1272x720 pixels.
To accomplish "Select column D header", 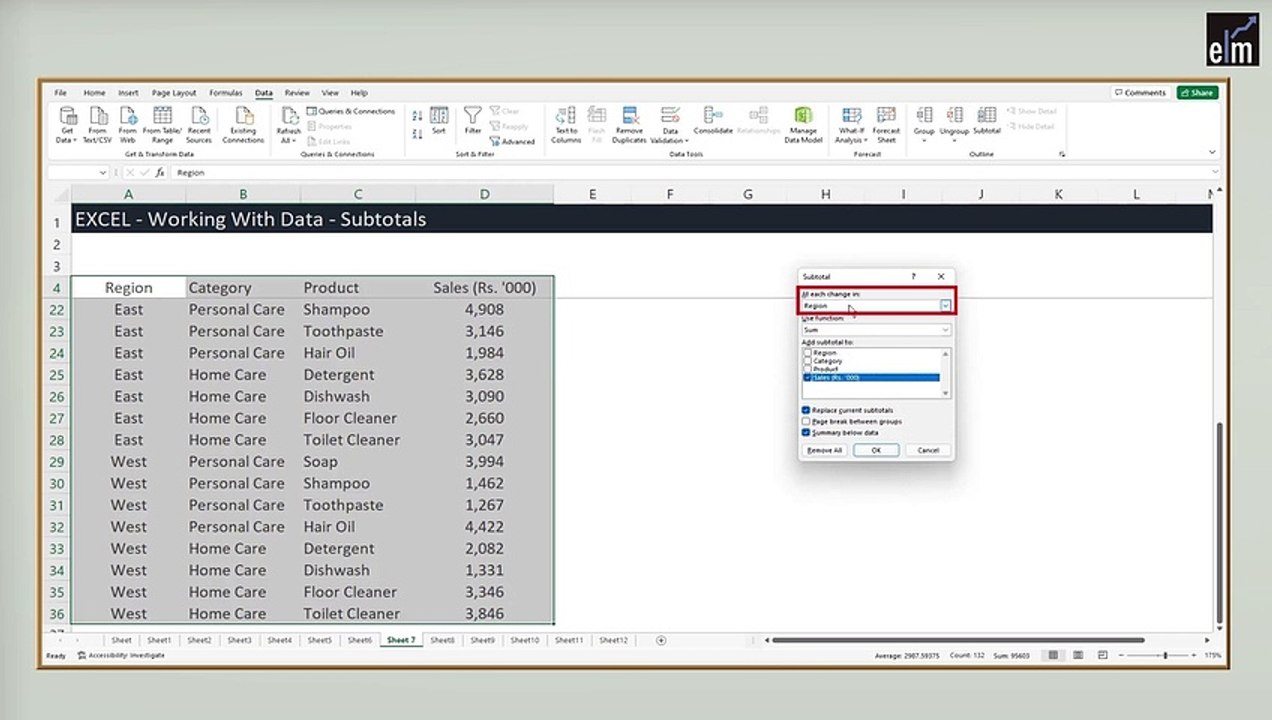I will click(x=485, y=194).
